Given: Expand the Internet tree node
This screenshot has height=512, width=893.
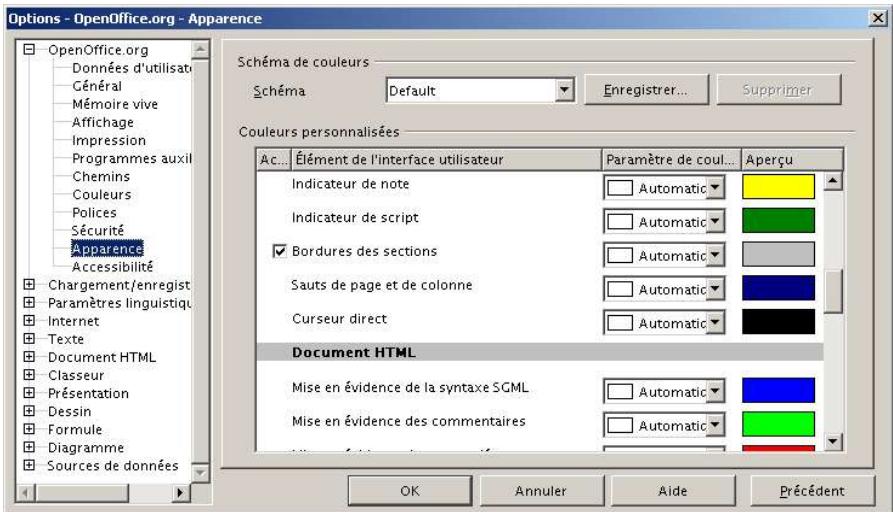Looking at the screenshot, I should coord(29,321).
